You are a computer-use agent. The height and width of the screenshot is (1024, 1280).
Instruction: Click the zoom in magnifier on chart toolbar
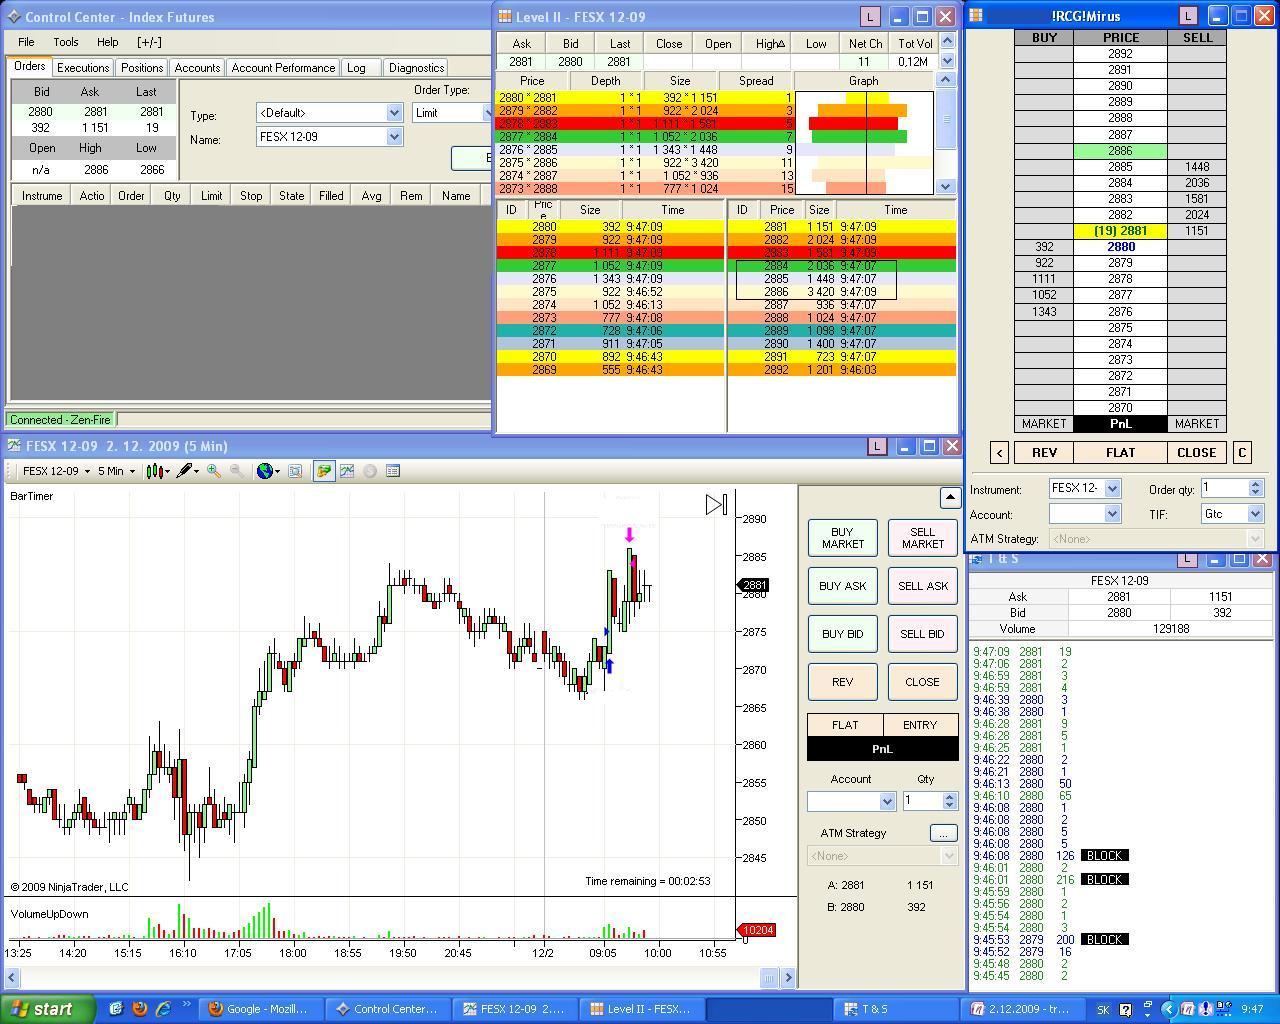click(214, 471)
